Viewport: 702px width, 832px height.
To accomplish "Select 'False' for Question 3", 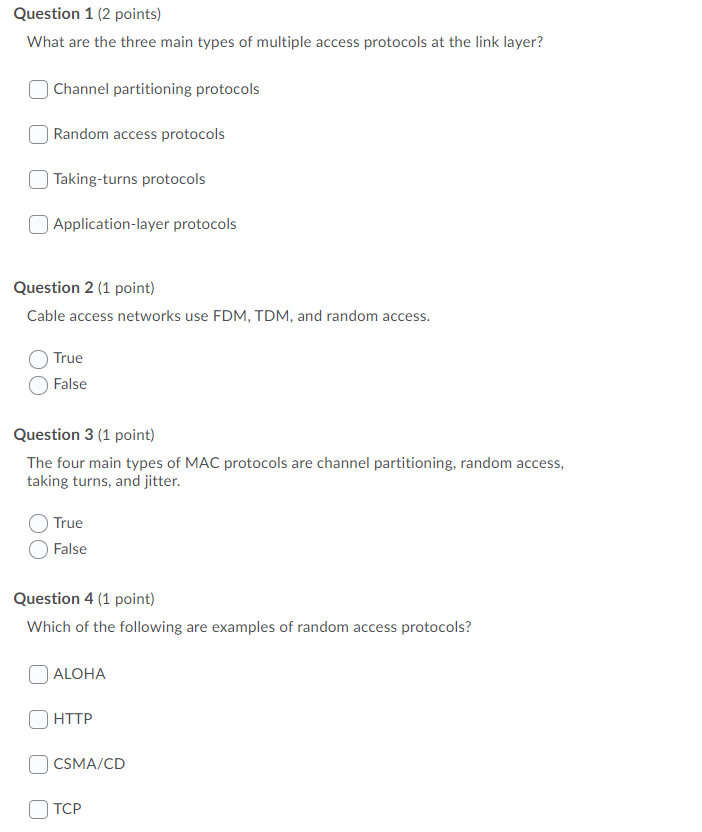I will [x=39, y=549].
